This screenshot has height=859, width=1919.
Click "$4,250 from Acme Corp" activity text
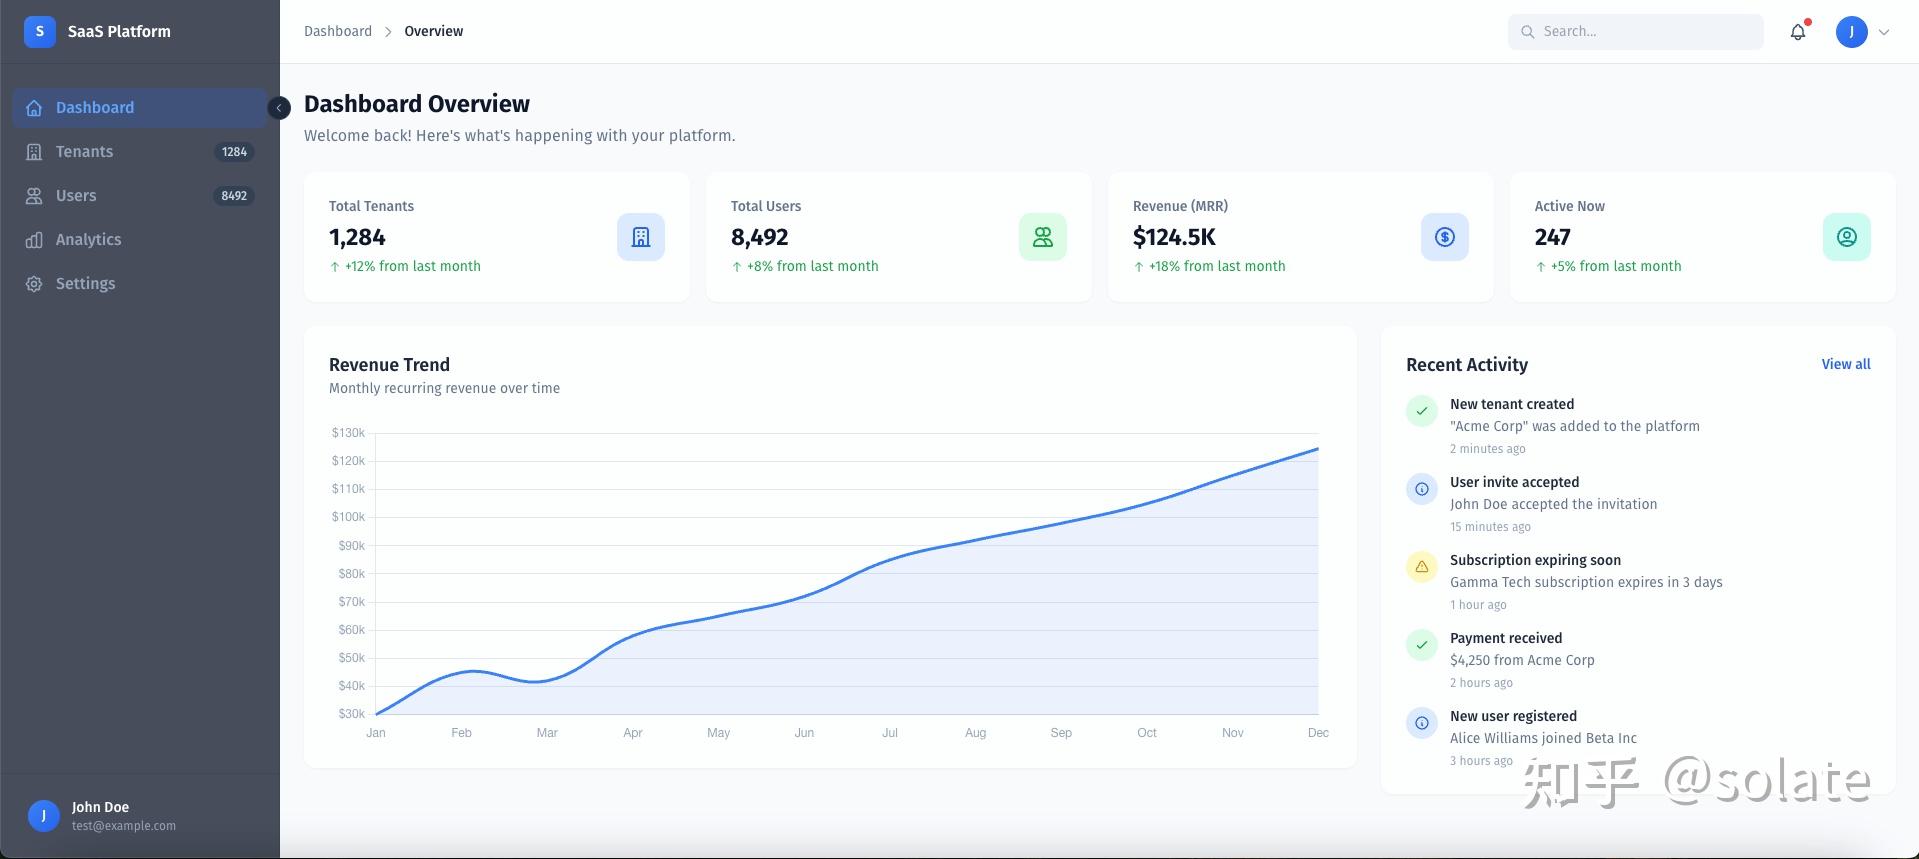pyautogui.click(x=1522, y=660)
